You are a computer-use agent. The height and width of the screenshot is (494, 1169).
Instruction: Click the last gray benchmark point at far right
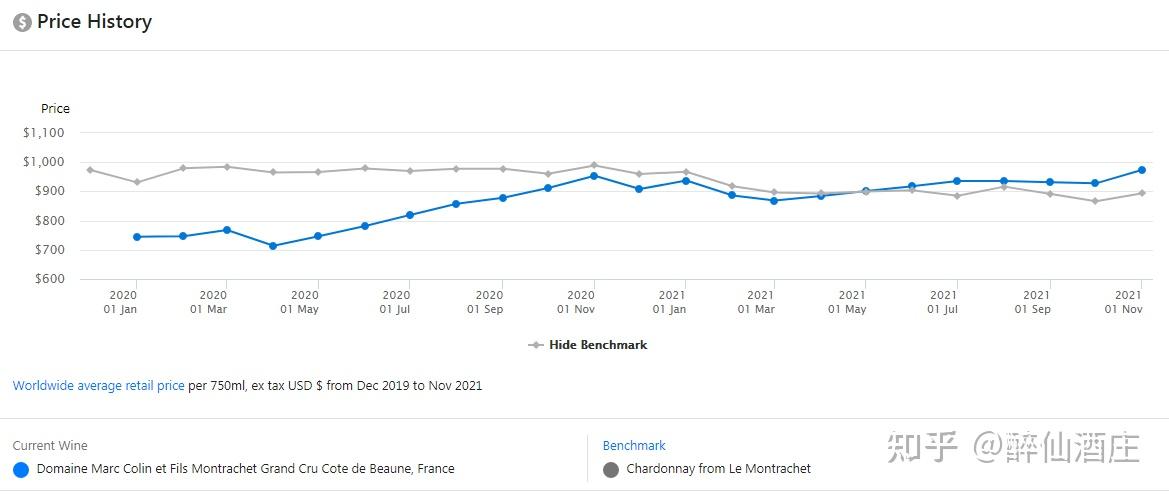(1141, 193)
